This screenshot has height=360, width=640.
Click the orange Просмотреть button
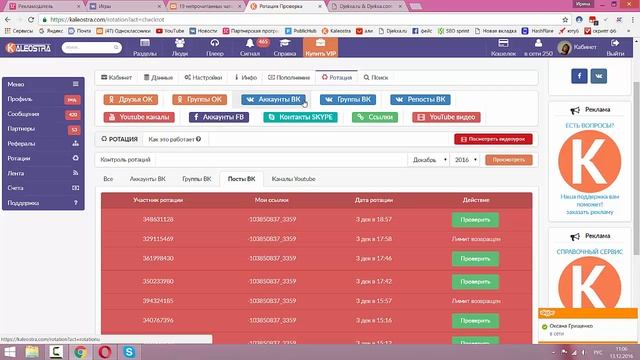pos(509,160)
